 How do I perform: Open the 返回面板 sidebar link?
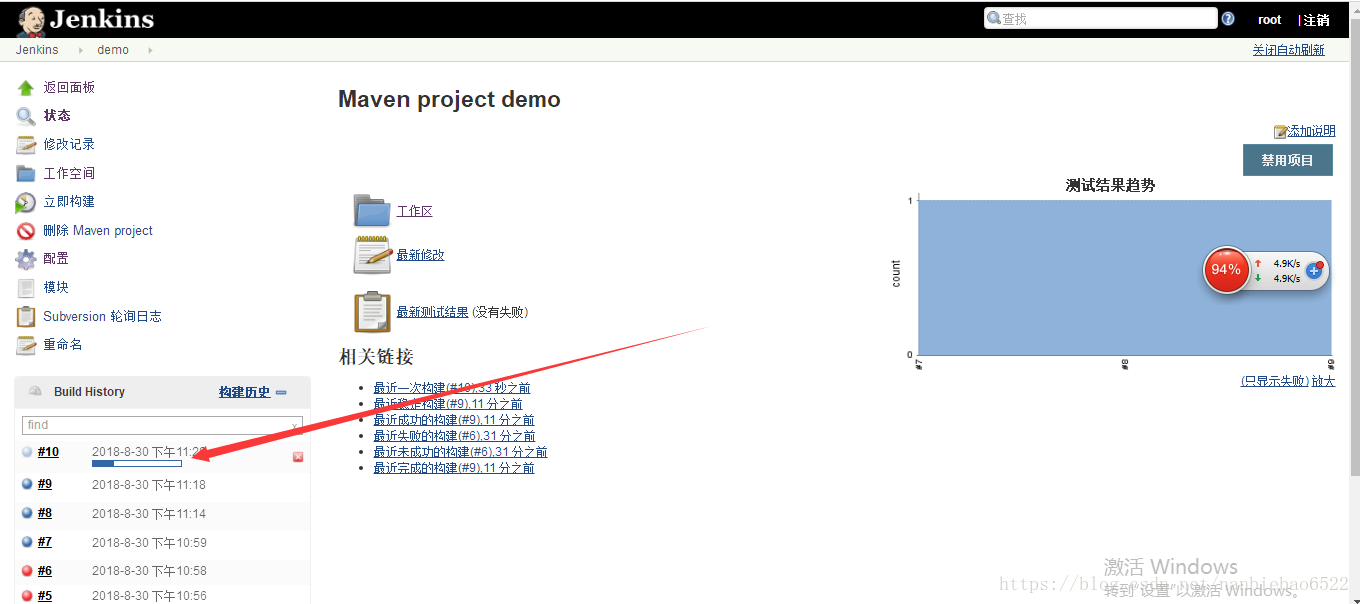click(x=69, y=88)
